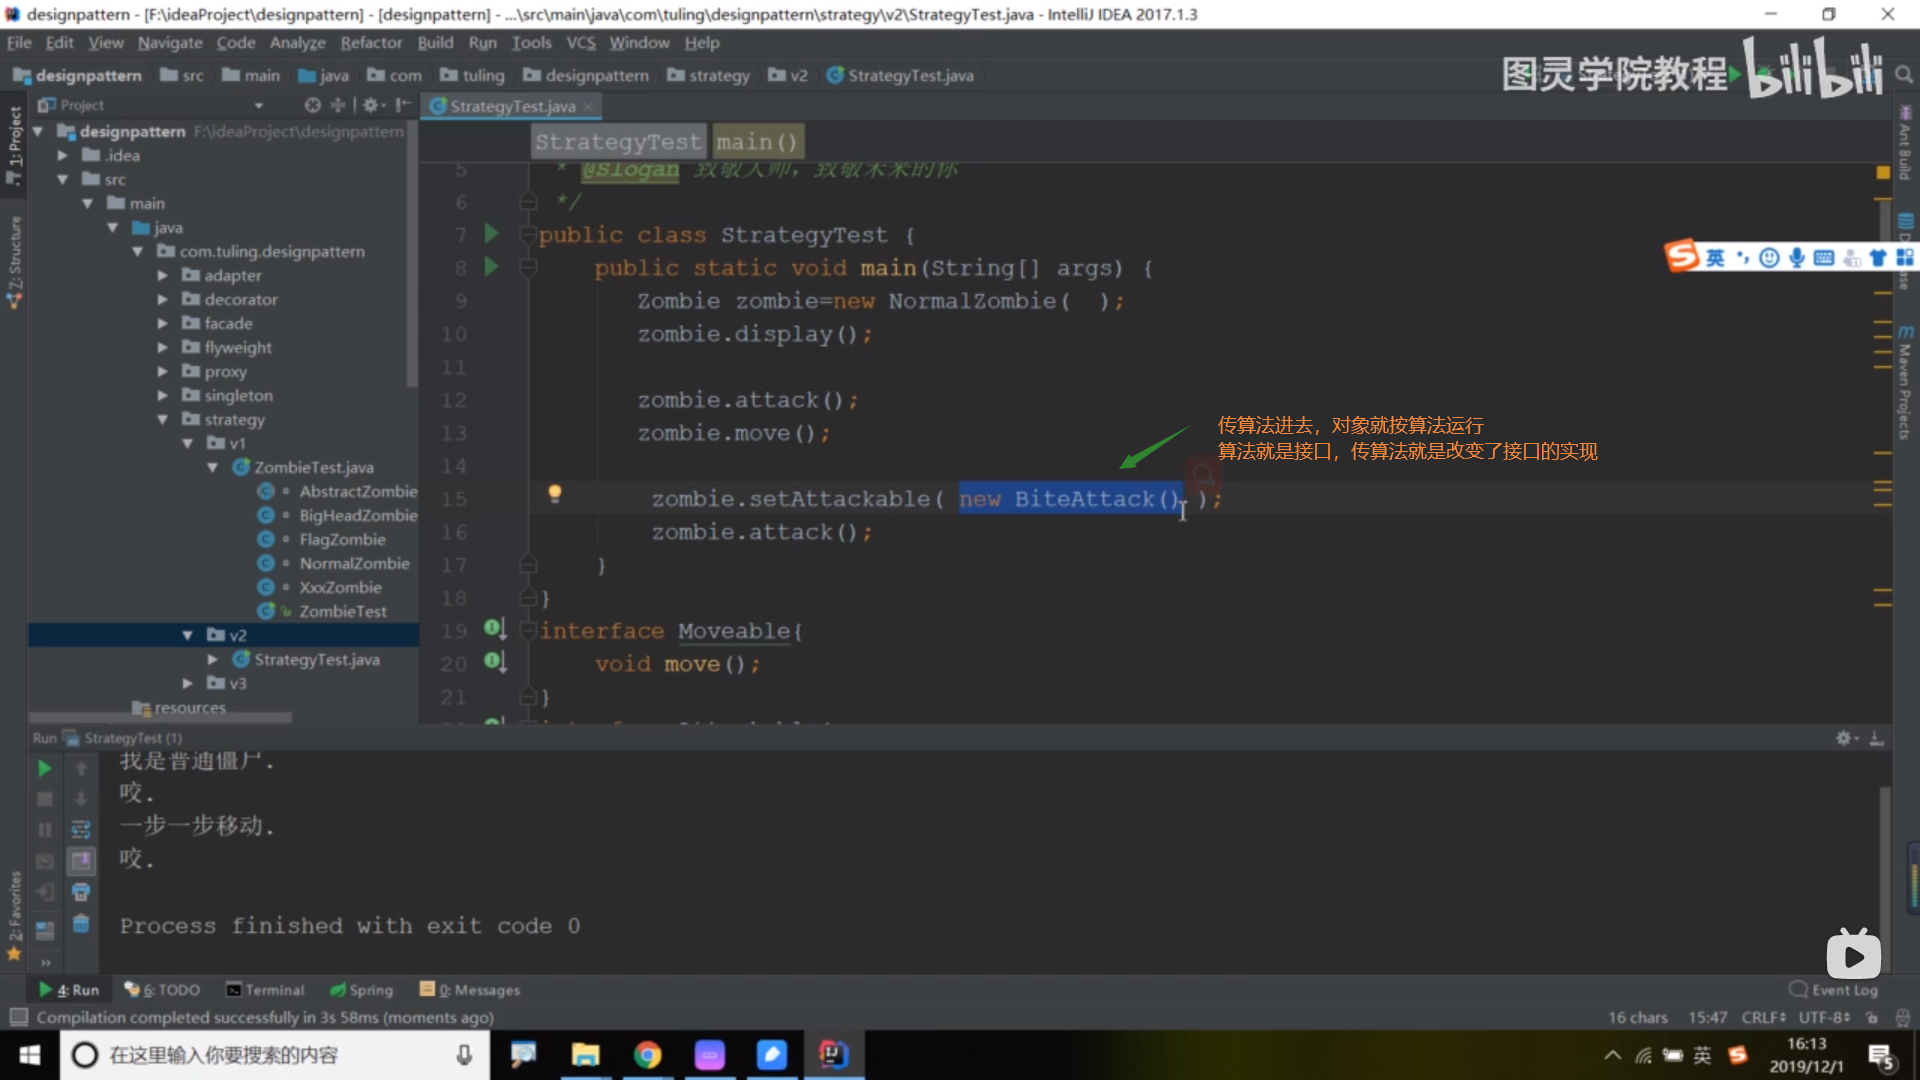Toggle soft-wrap in Run console
The image size is (1920, 1080).
tap(81, 830)
